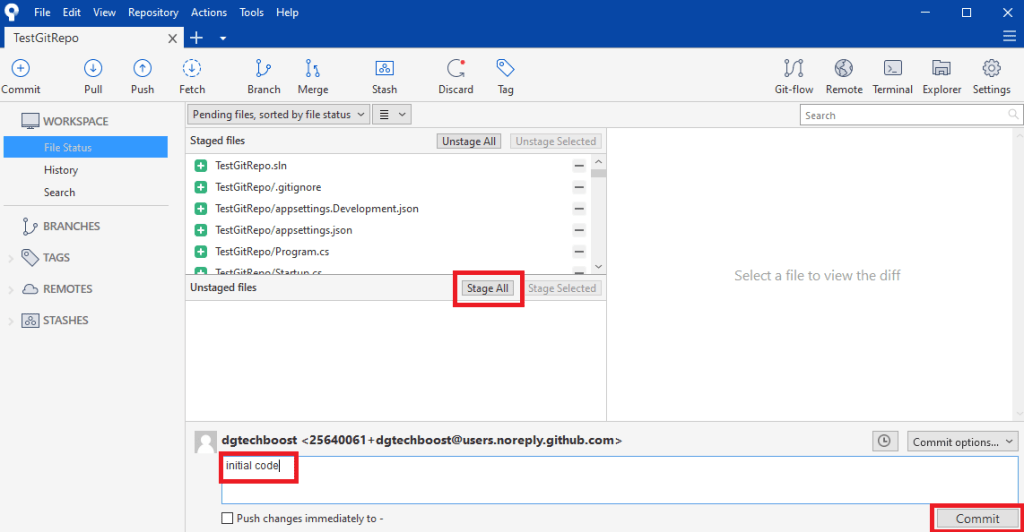Create a new Branch from toolbar
1024x532 pixels.
264,69
